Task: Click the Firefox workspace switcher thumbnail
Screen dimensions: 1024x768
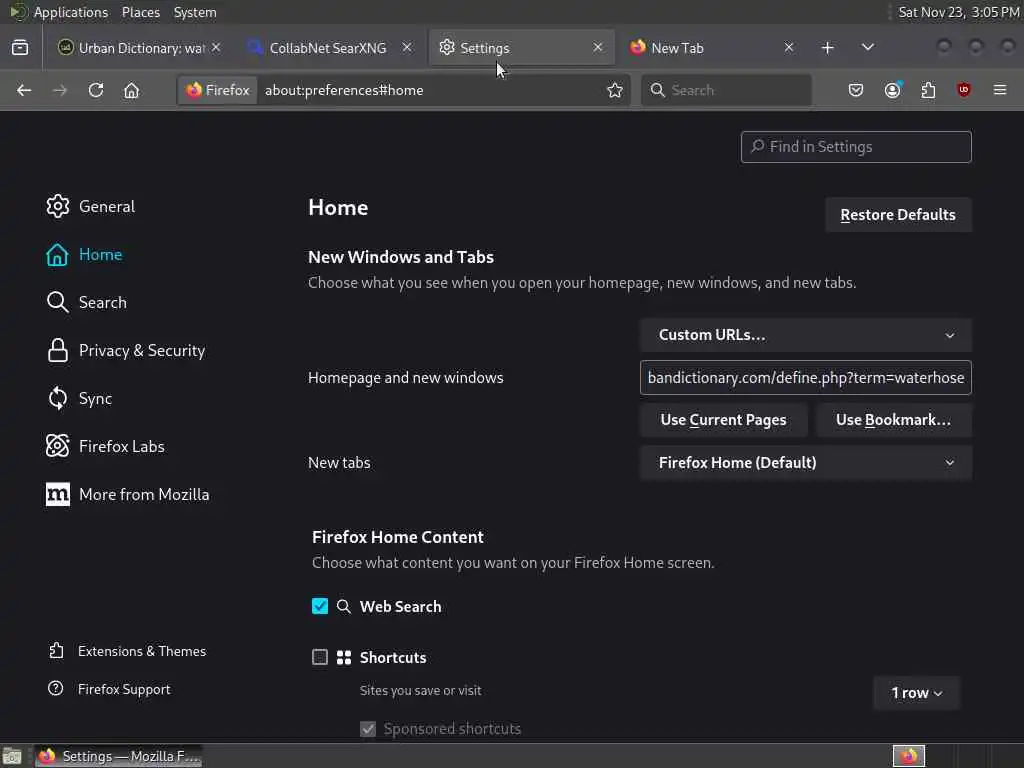Action: click(x=909, y=756)
